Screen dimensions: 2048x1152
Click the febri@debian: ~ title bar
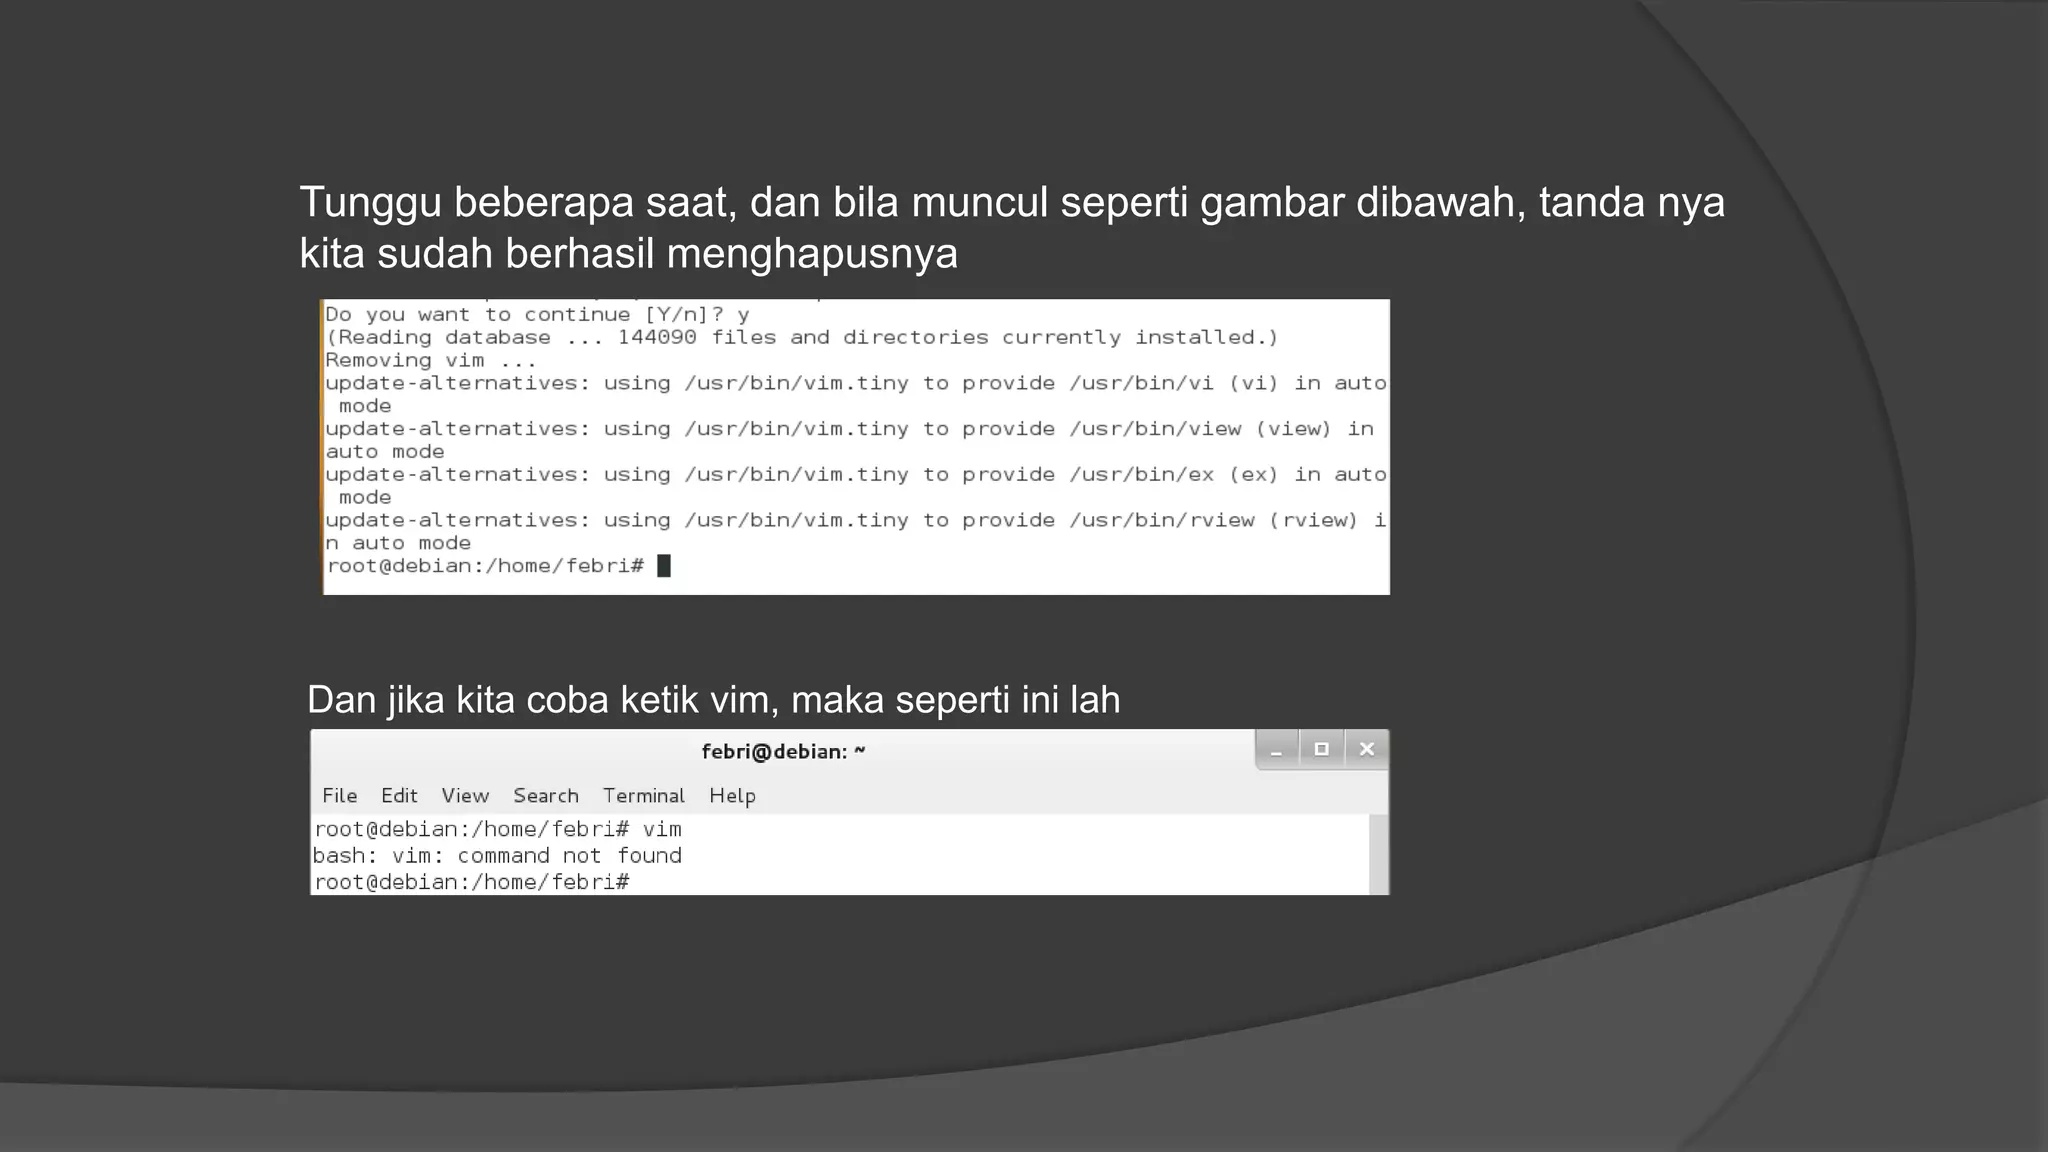click(783, 751)
